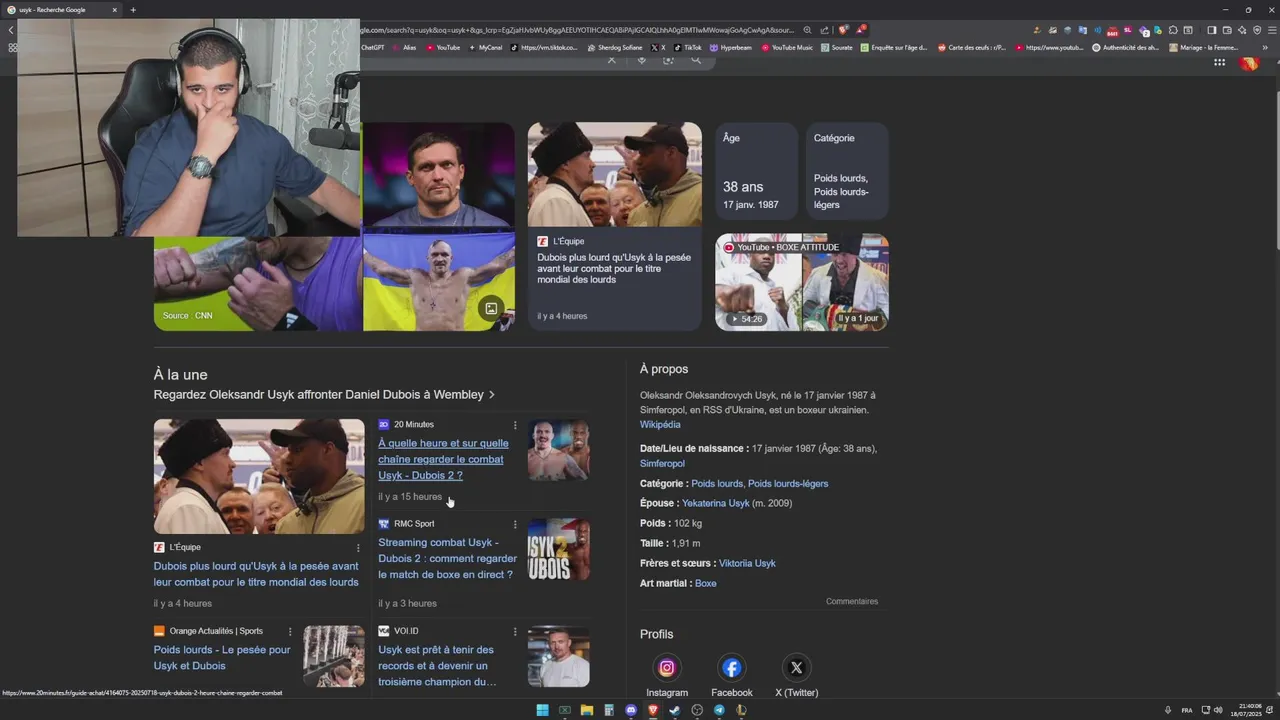This screenshot has height=720, width=1280.
Task: Open the X (Twitter) profile icon
Action: [796, 667]
